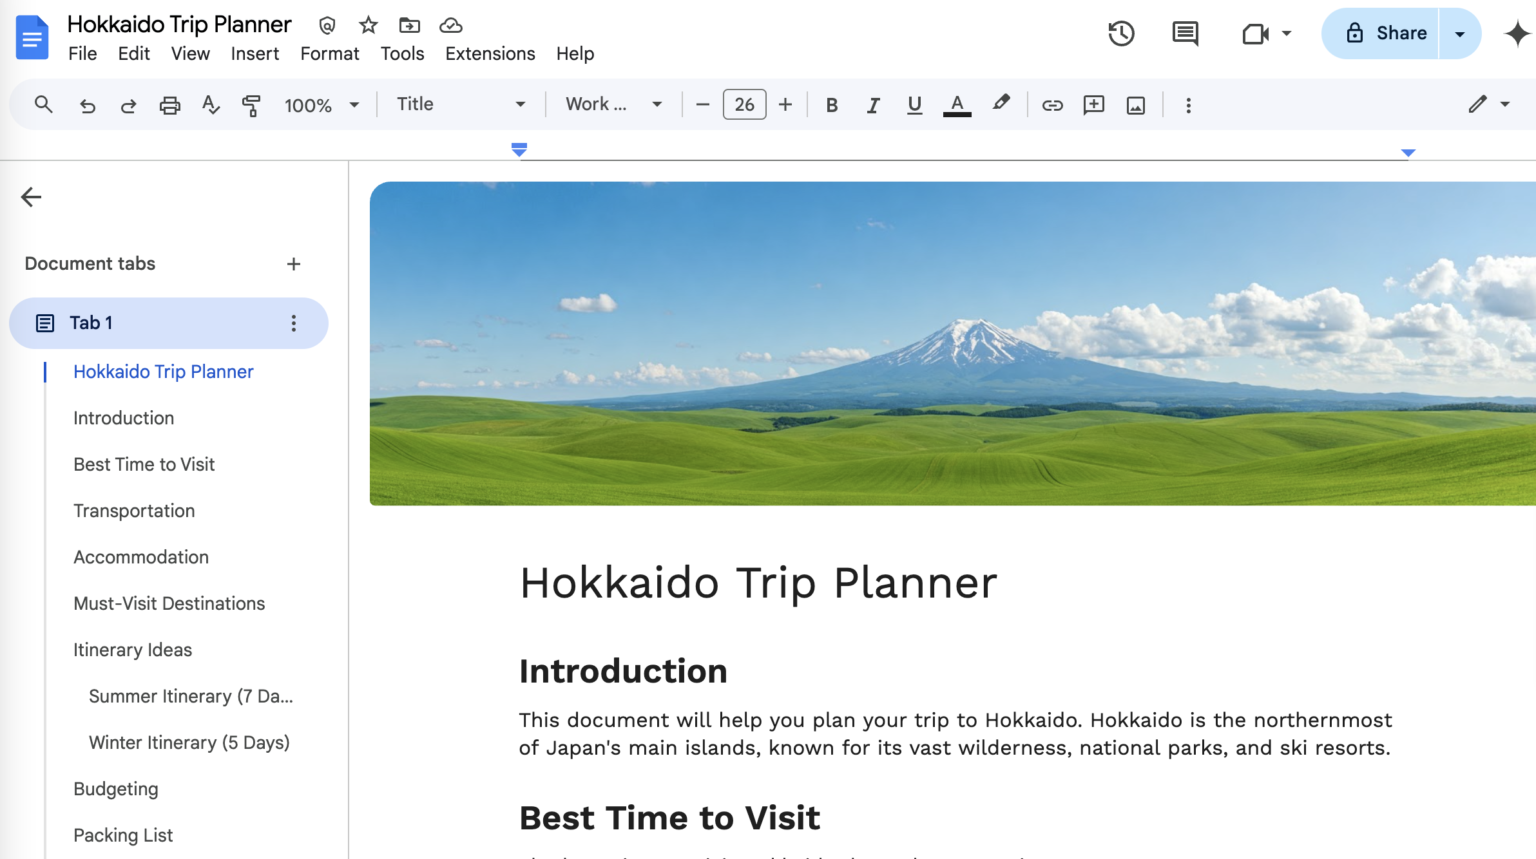Select the Paint format tool
The height and width of the screenshot is (859, 1536).
[251, 104]
